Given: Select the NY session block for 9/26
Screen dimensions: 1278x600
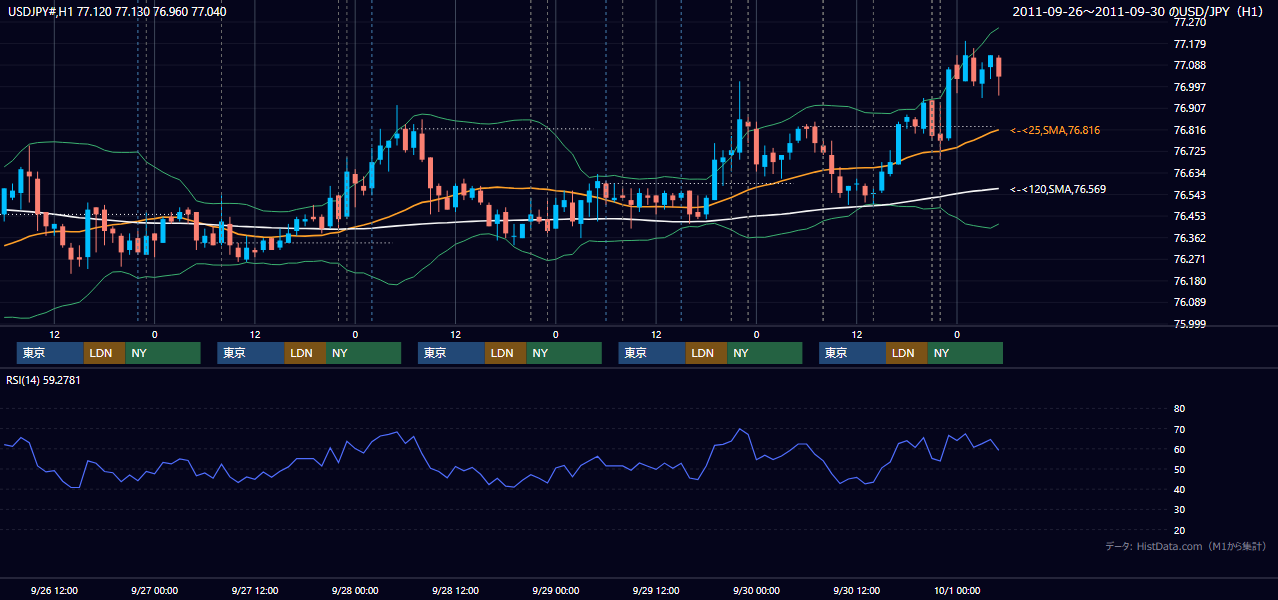Looking at the screenshot, I should (163, 353).
